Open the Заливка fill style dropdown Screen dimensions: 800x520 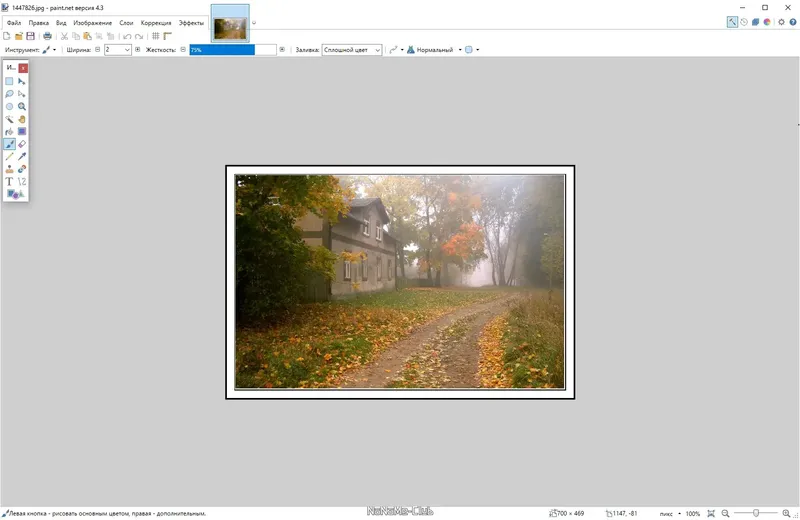352,49
